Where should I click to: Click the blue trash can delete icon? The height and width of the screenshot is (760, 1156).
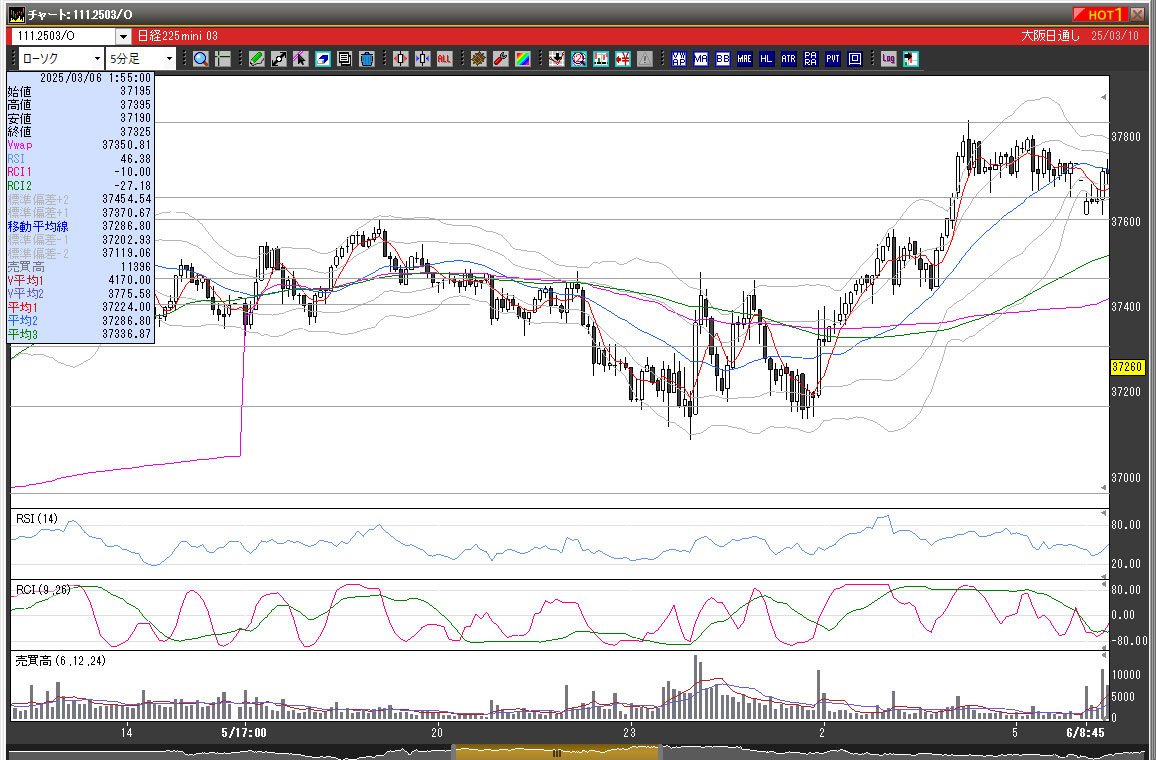click(x=366, y=59)
